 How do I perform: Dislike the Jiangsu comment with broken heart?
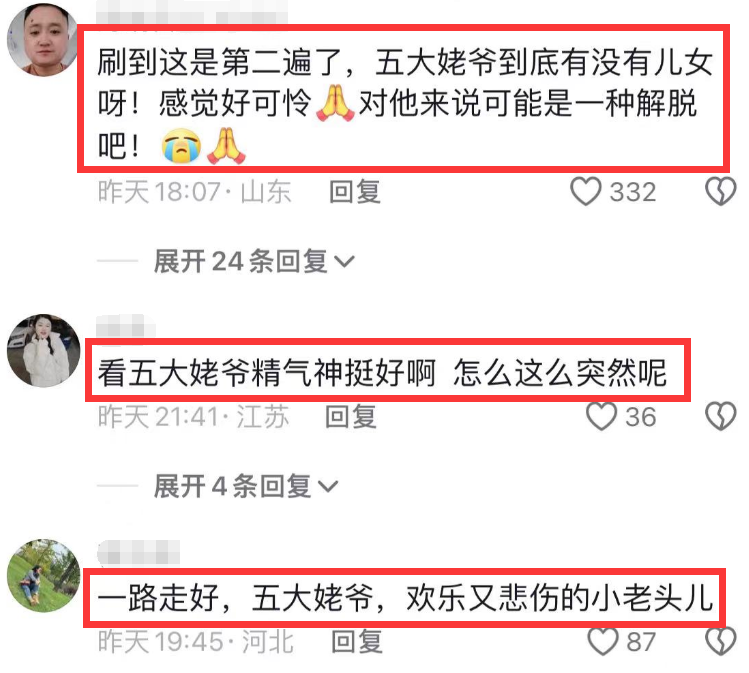pos(721,417)
